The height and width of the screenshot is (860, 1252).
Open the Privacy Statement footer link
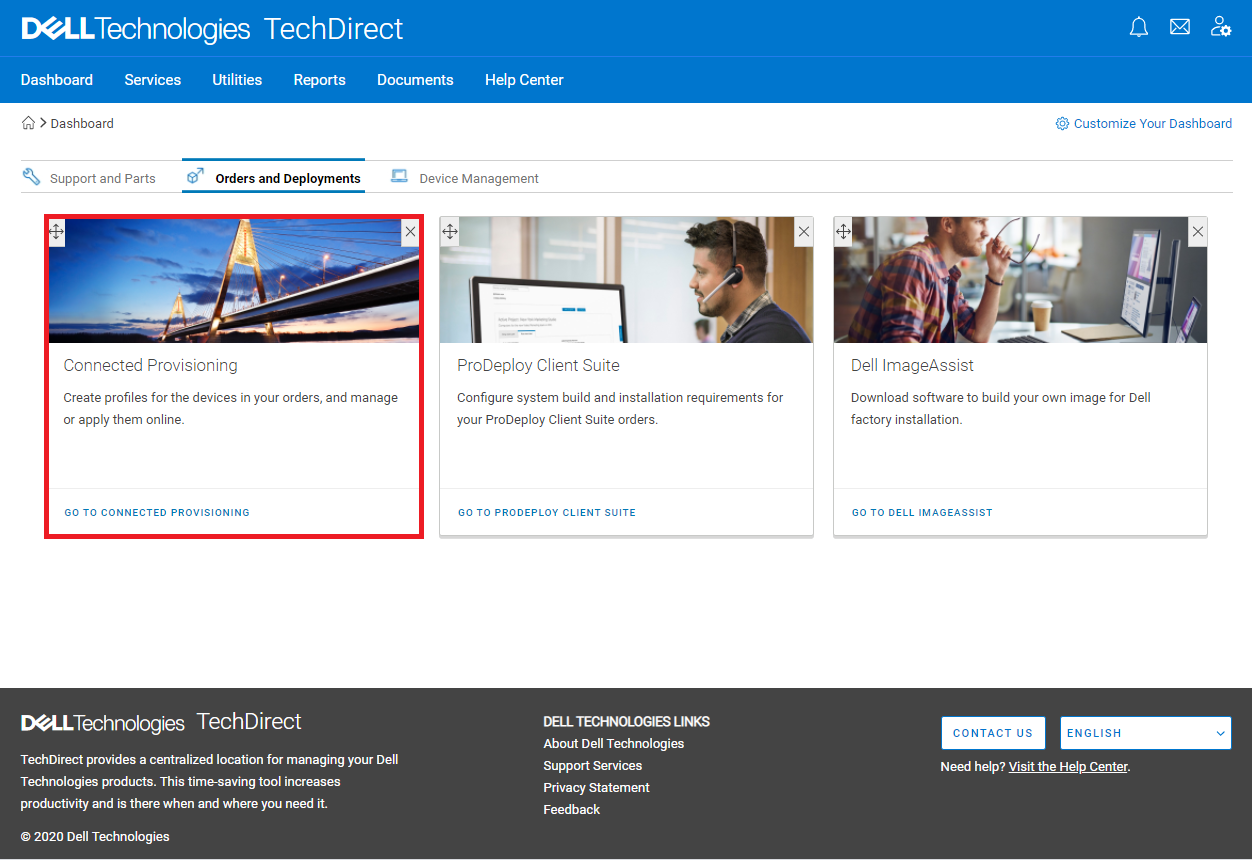597,788
